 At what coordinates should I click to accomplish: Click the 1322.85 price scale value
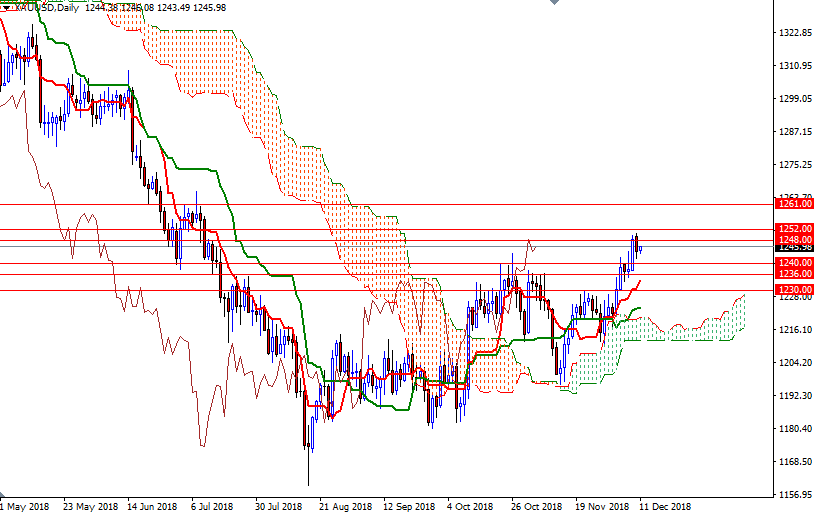(794, 33)
